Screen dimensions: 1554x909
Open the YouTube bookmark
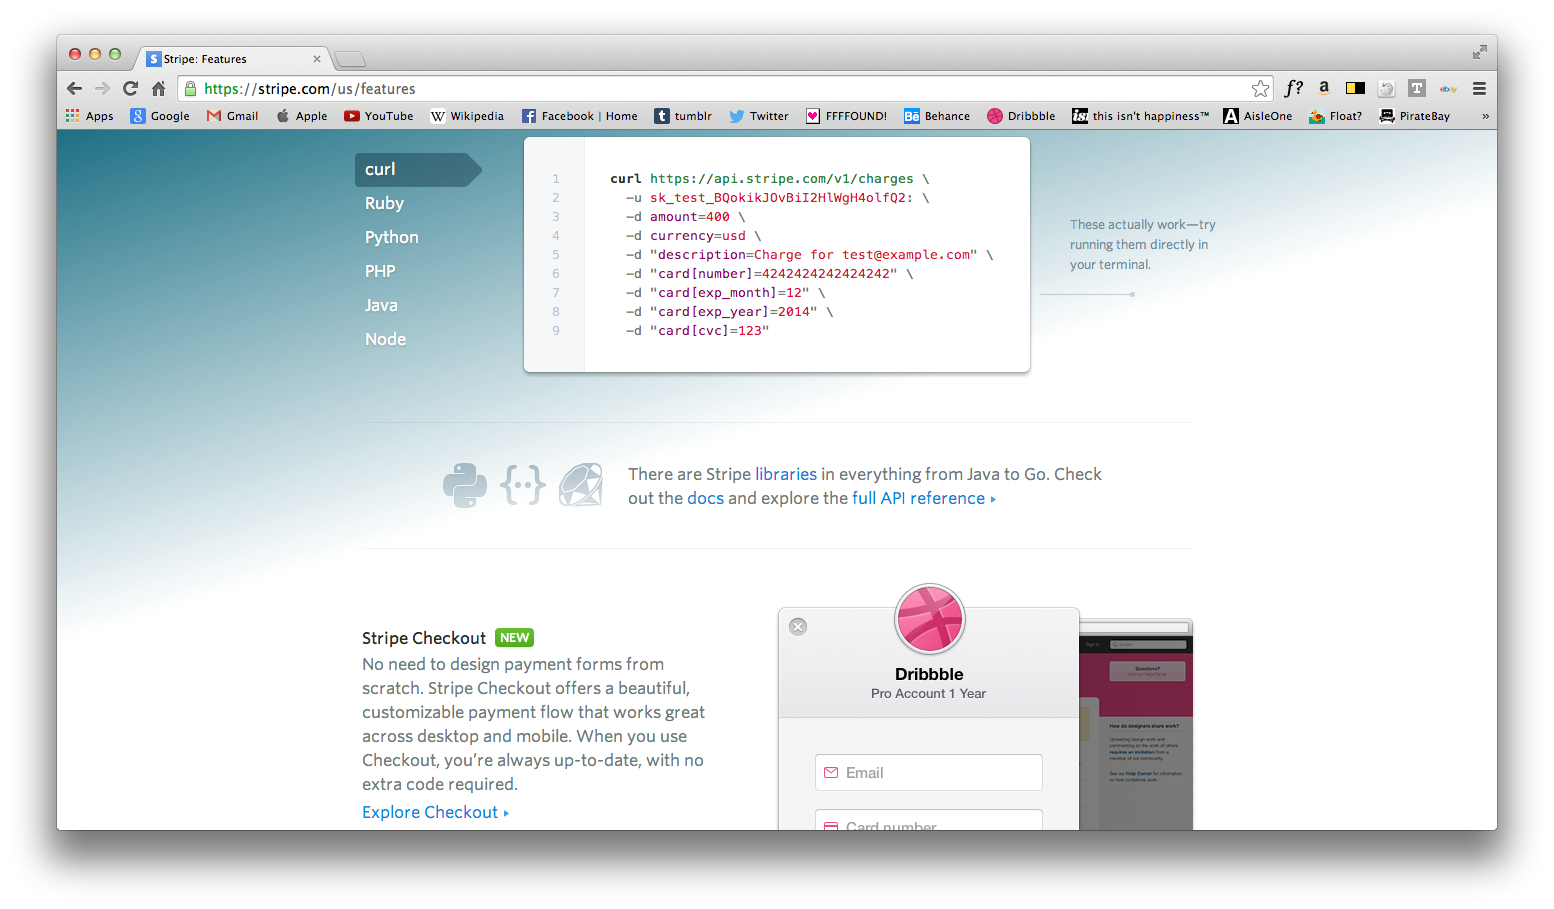tap(379, 116)
